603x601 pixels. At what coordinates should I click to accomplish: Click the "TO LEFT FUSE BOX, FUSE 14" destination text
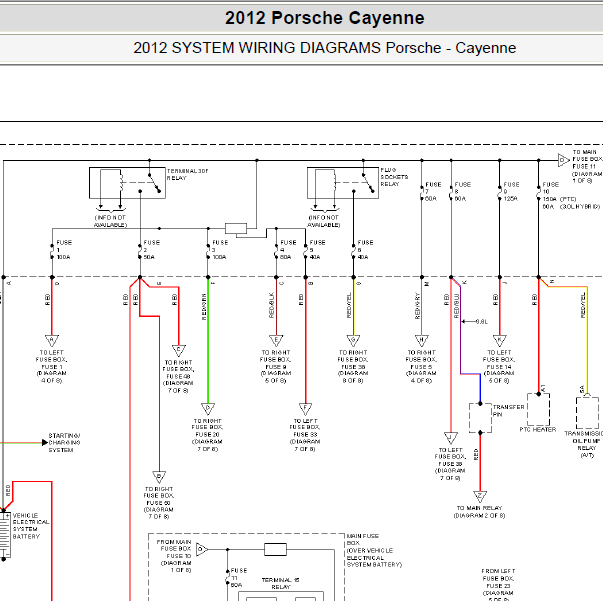(499, 366)
